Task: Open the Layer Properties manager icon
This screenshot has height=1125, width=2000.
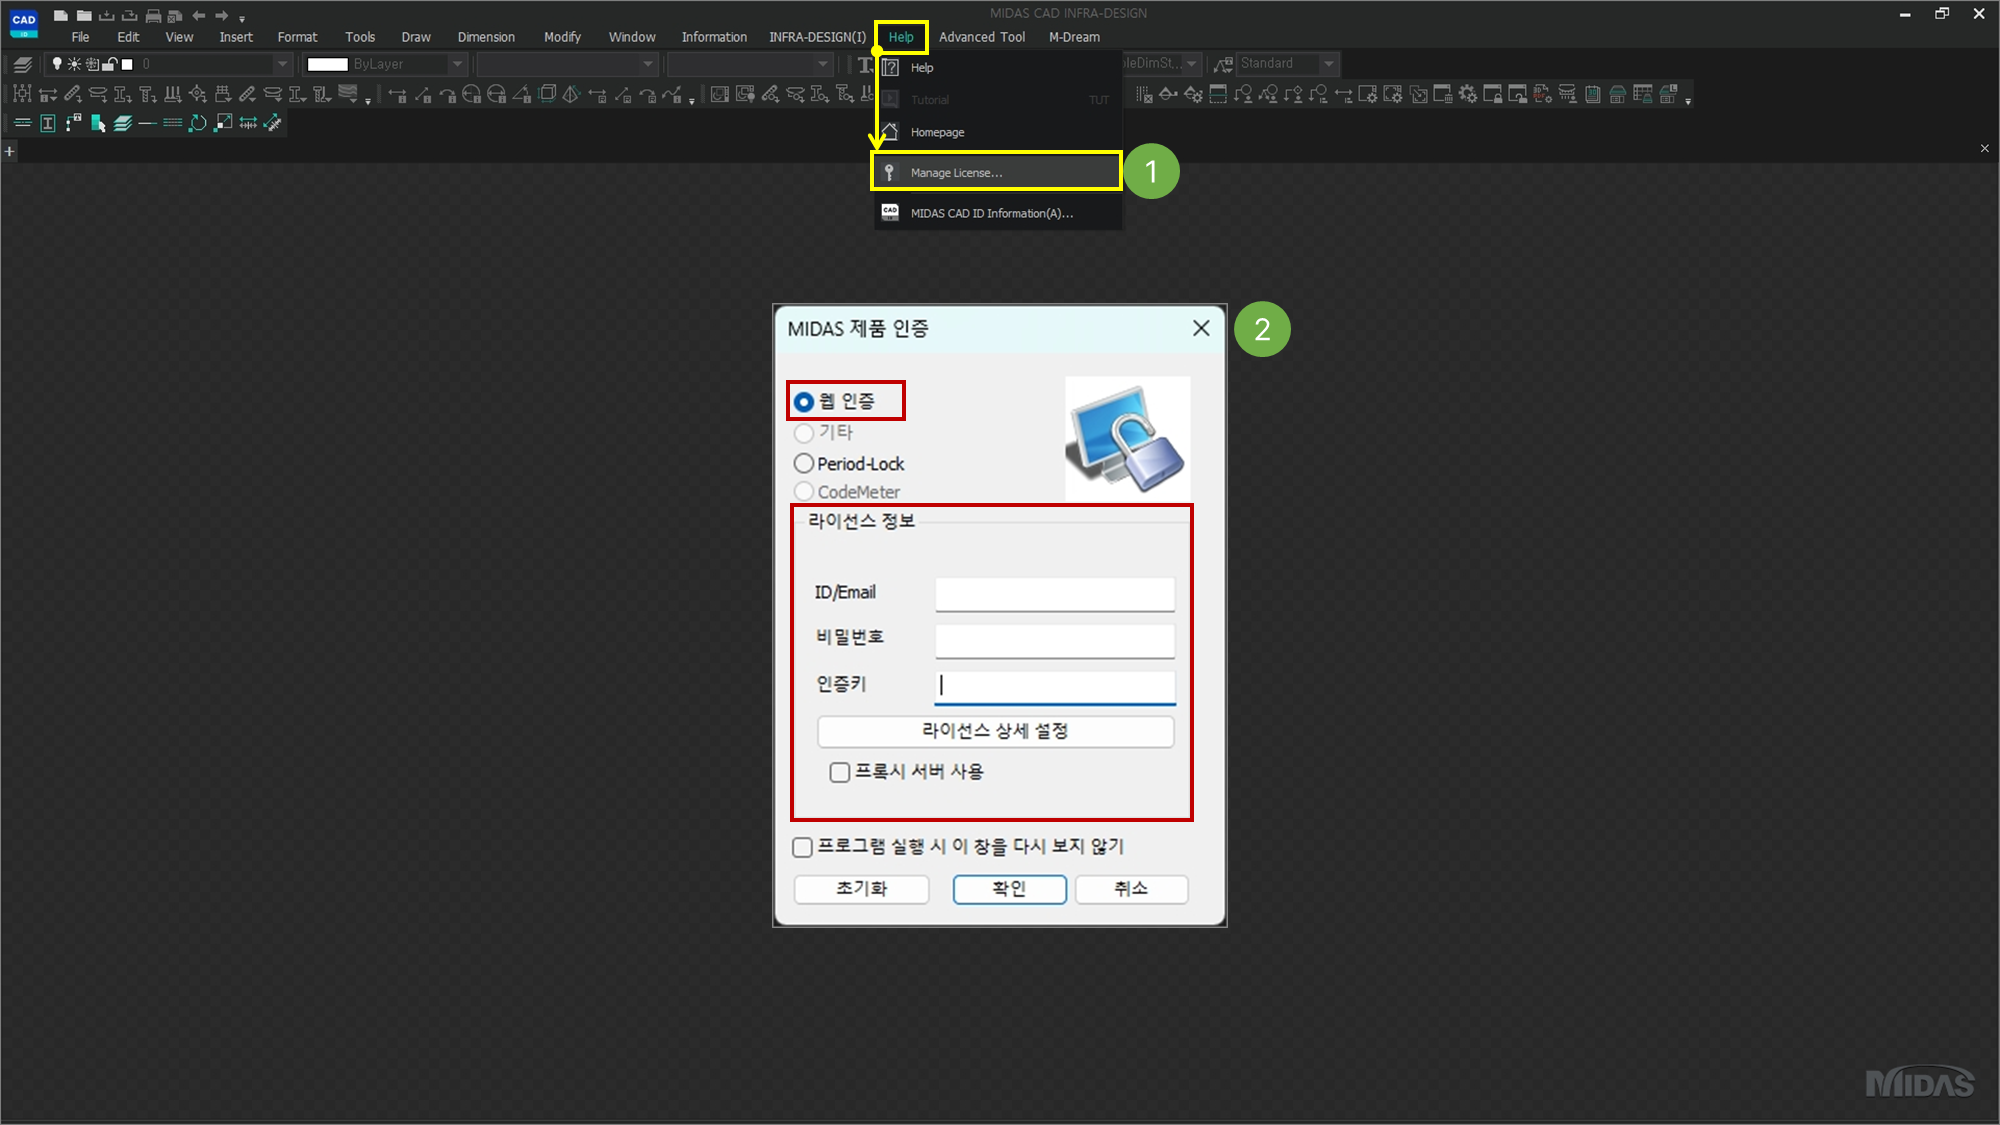Action: click(22, 64)
